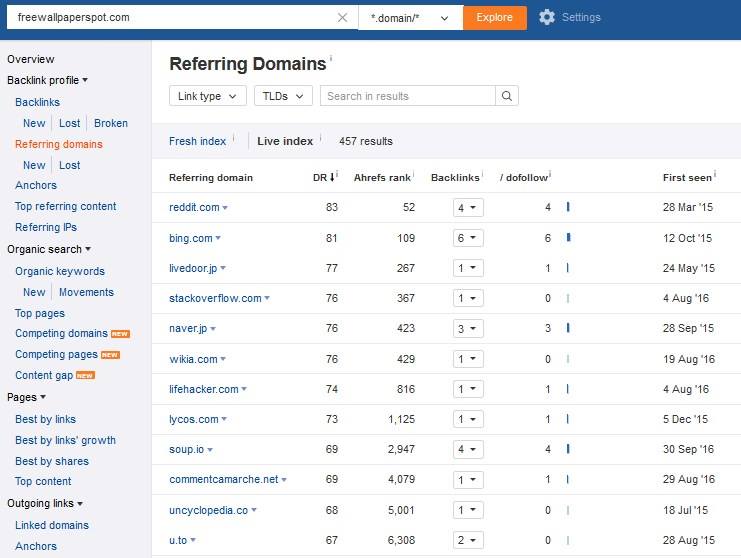Switch to the Fresh index tab
The height and width of the screenshot is (558, 741).
[x=197, y=141]
